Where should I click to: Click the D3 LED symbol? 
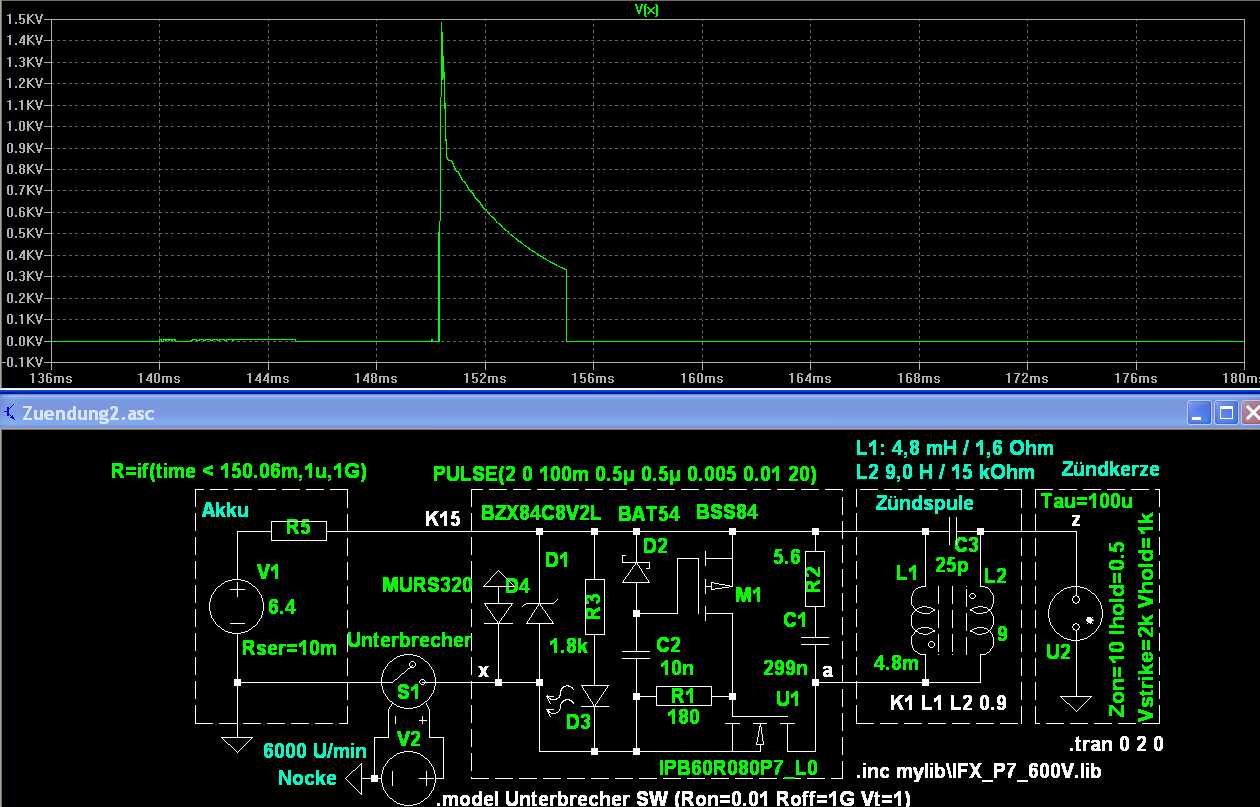pyautogui.click(x=594, y=695)
